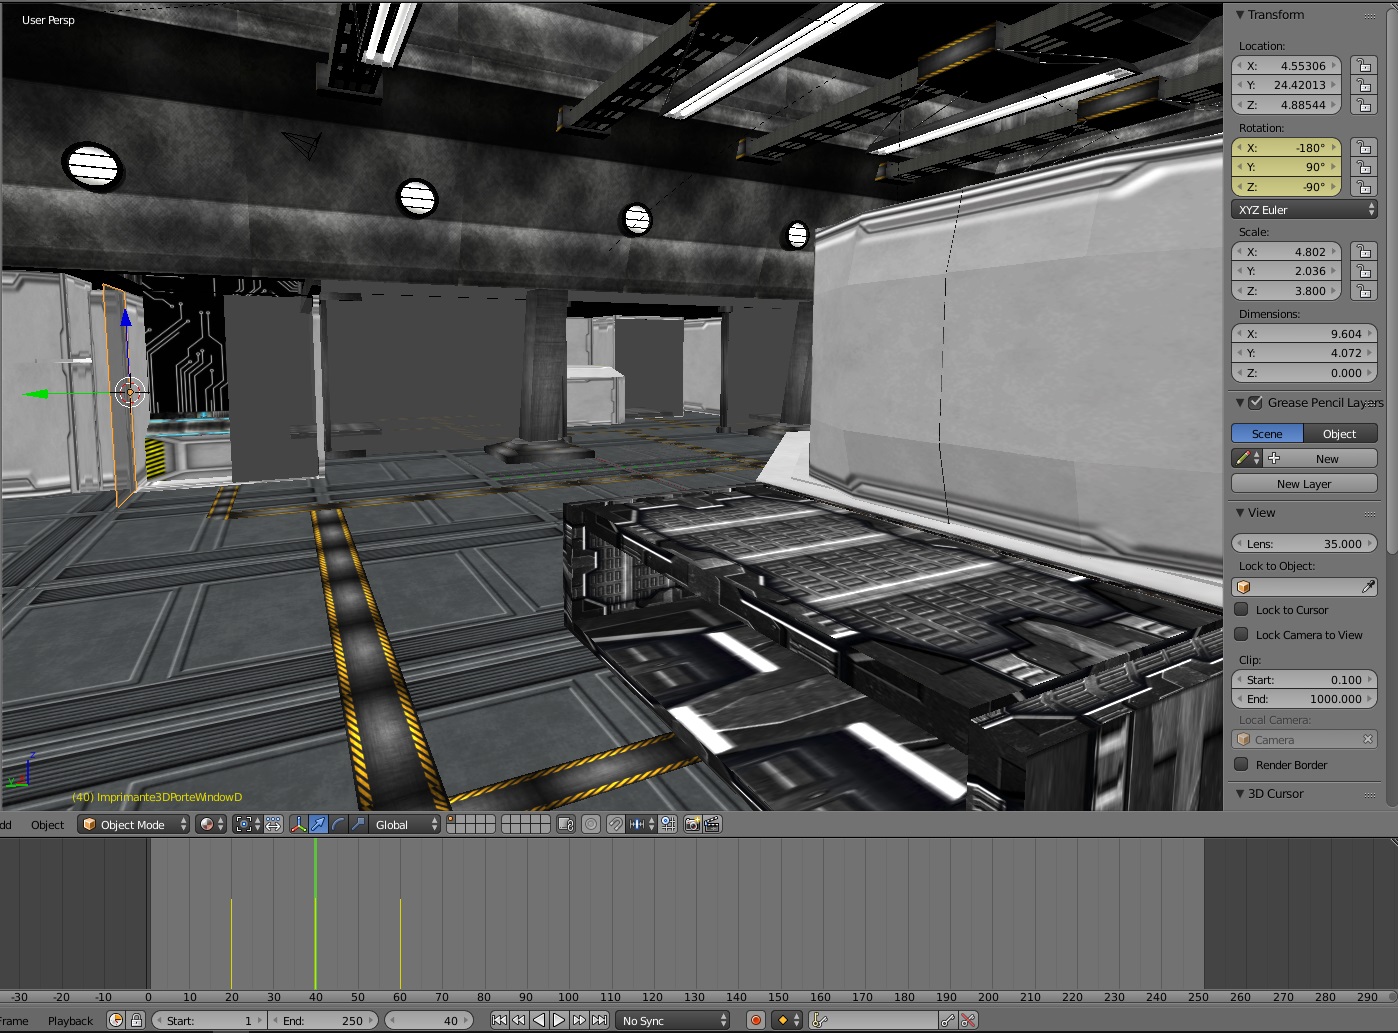Toggle the preview range clock icon

pyautogui.click(x=116, y=1020)
